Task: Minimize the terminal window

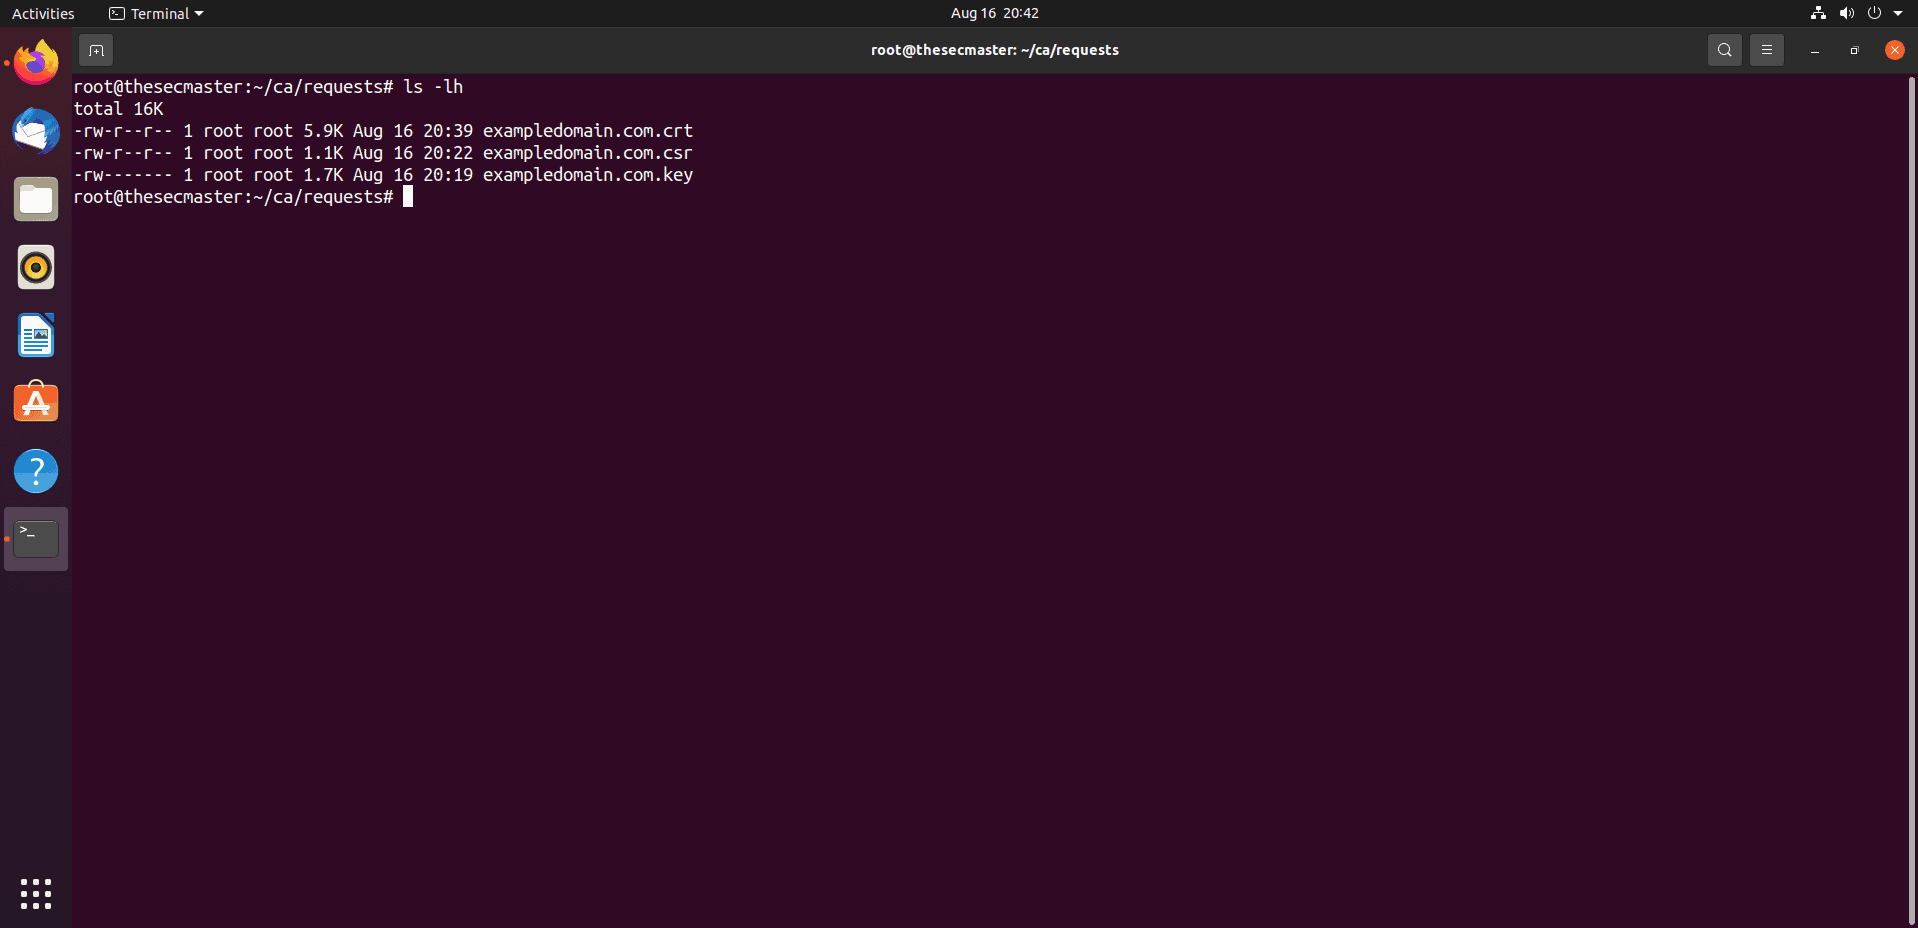Action: 1815,50
